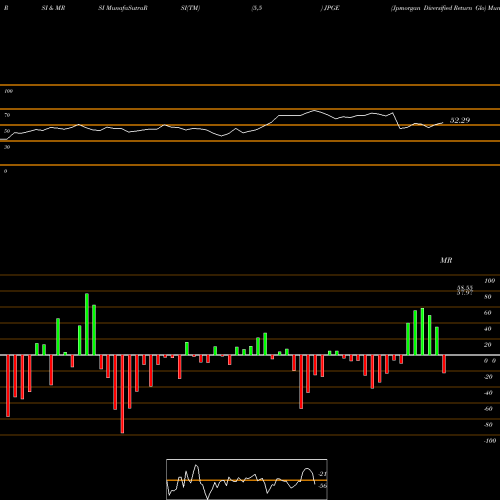Click the MR axis label -20

pos(488,377)
